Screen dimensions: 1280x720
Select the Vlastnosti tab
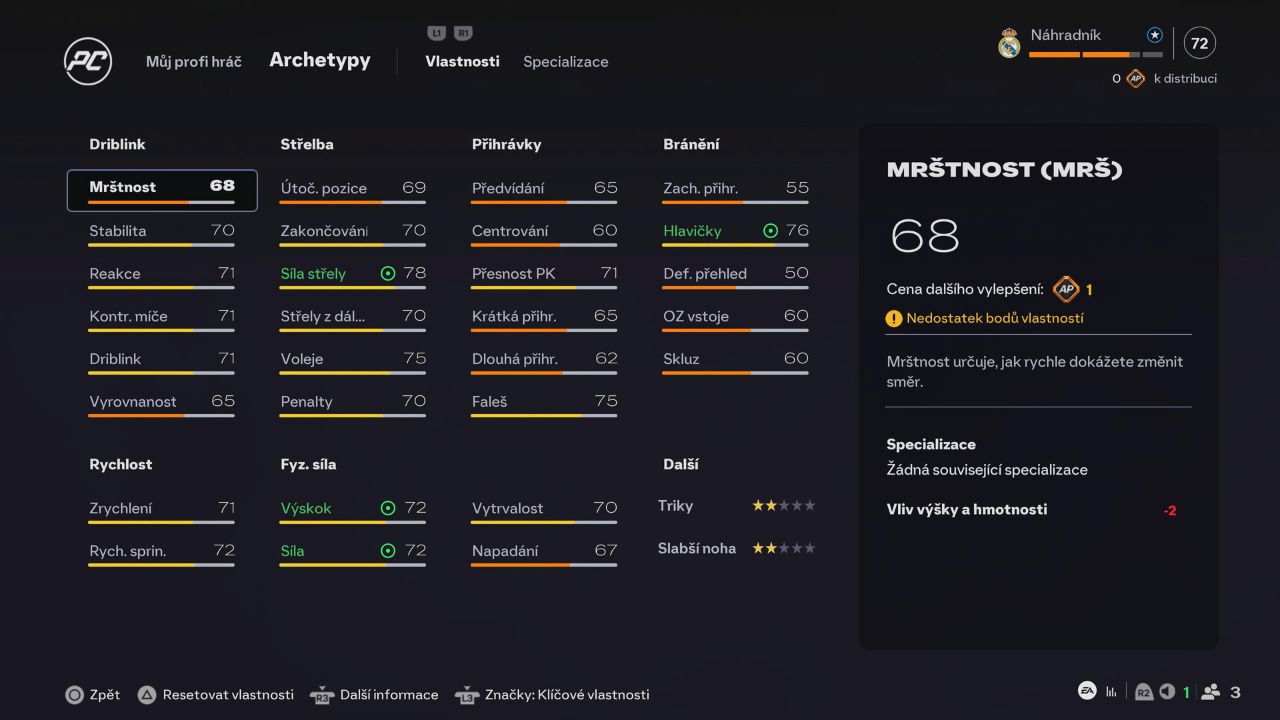point(462,62)
